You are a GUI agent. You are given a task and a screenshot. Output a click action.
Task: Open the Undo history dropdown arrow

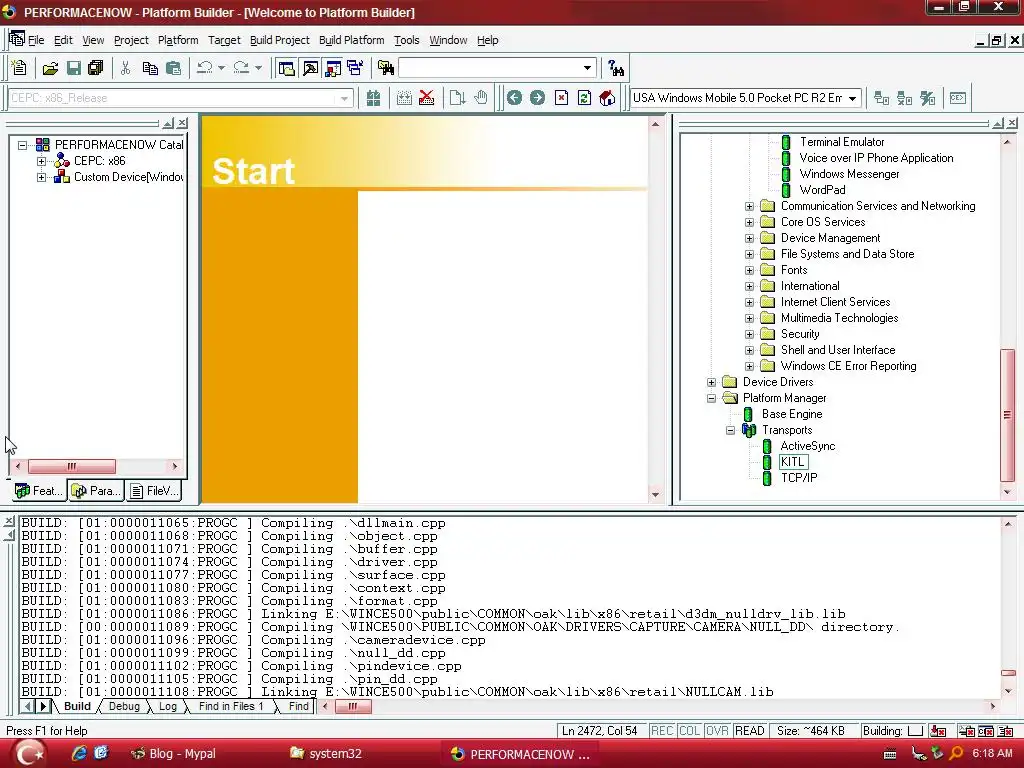point(221,68)
